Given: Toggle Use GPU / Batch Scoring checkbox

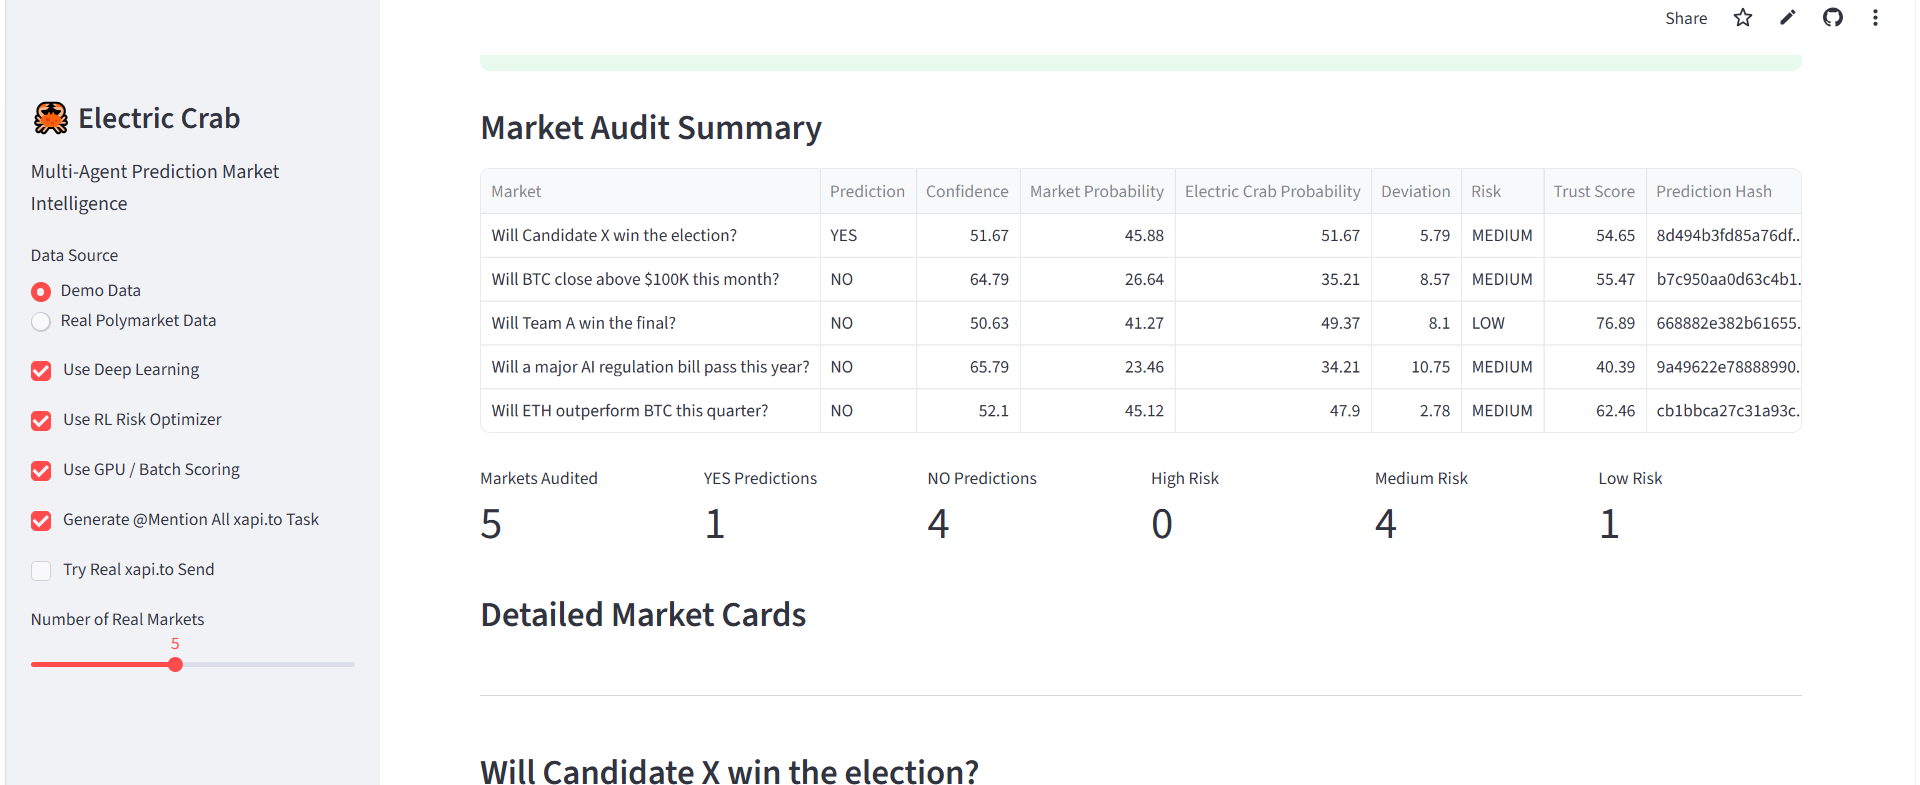Looking at the screenshot, I should pos(41,470).
